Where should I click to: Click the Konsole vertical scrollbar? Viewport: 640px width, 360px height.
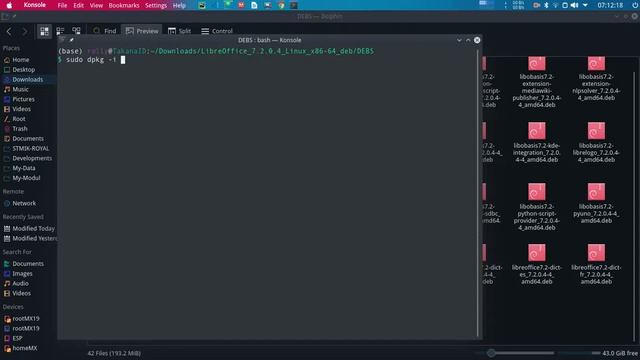pyautogui.click(x=478, y=192)
